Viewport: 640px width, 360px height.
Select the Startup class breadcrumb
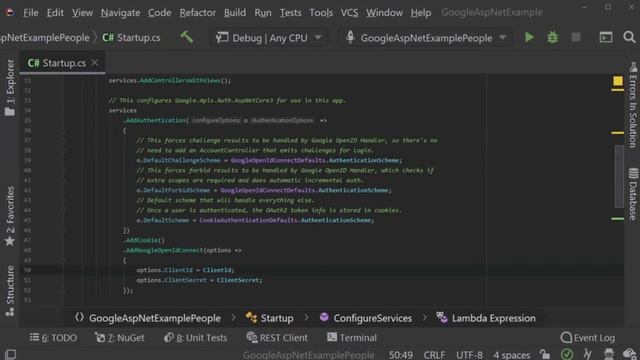[270, 318]
